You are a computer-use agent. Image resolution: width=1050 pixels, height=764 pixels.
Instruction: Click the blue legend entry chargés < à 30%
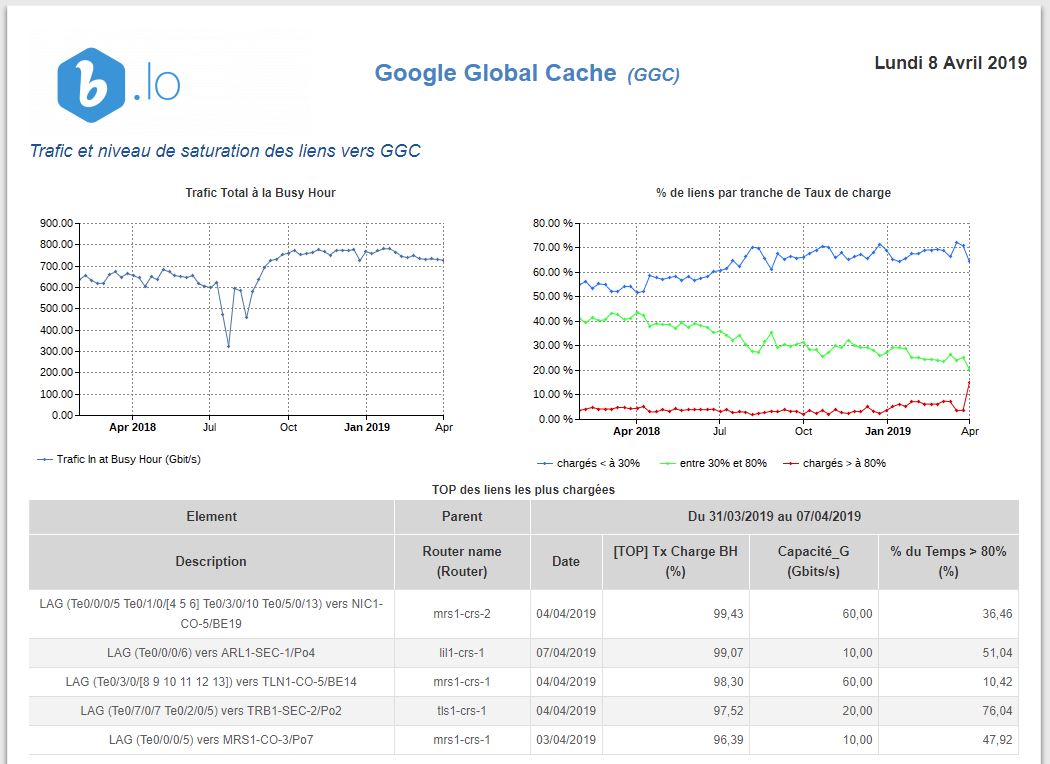pyautogui.click(x=589, y=463)
